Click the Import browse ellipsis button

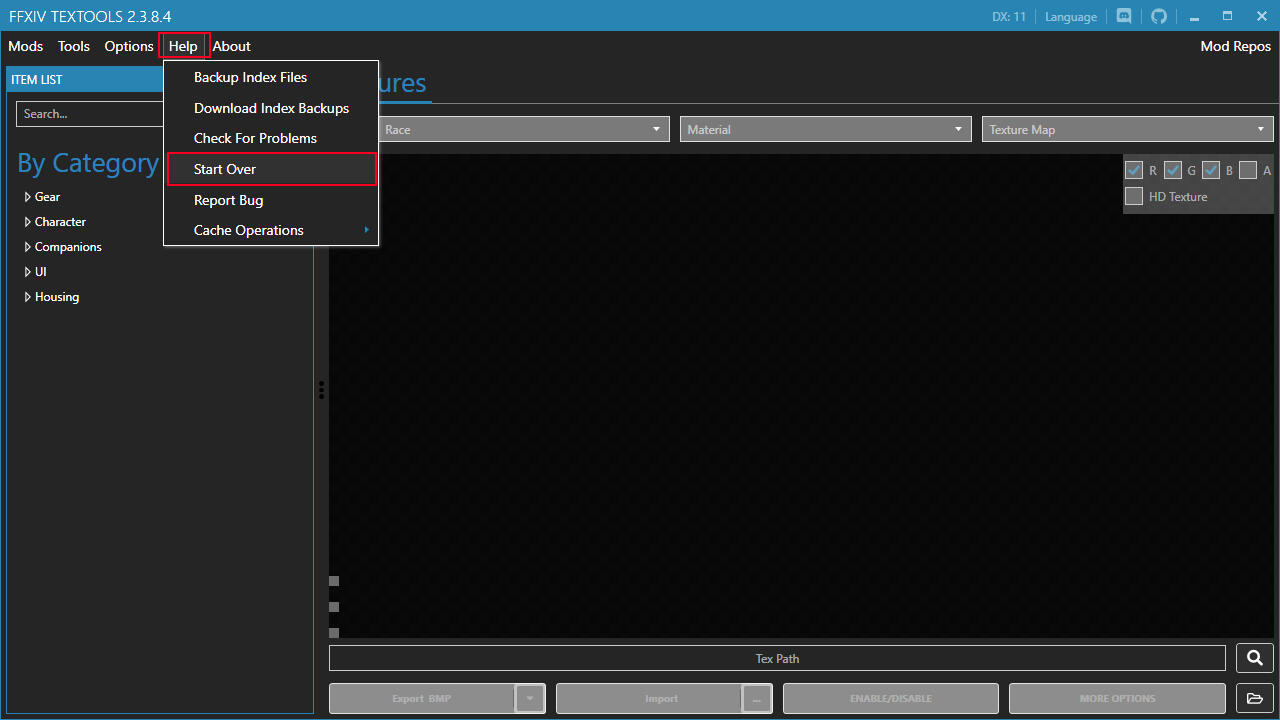pos(756,699)
